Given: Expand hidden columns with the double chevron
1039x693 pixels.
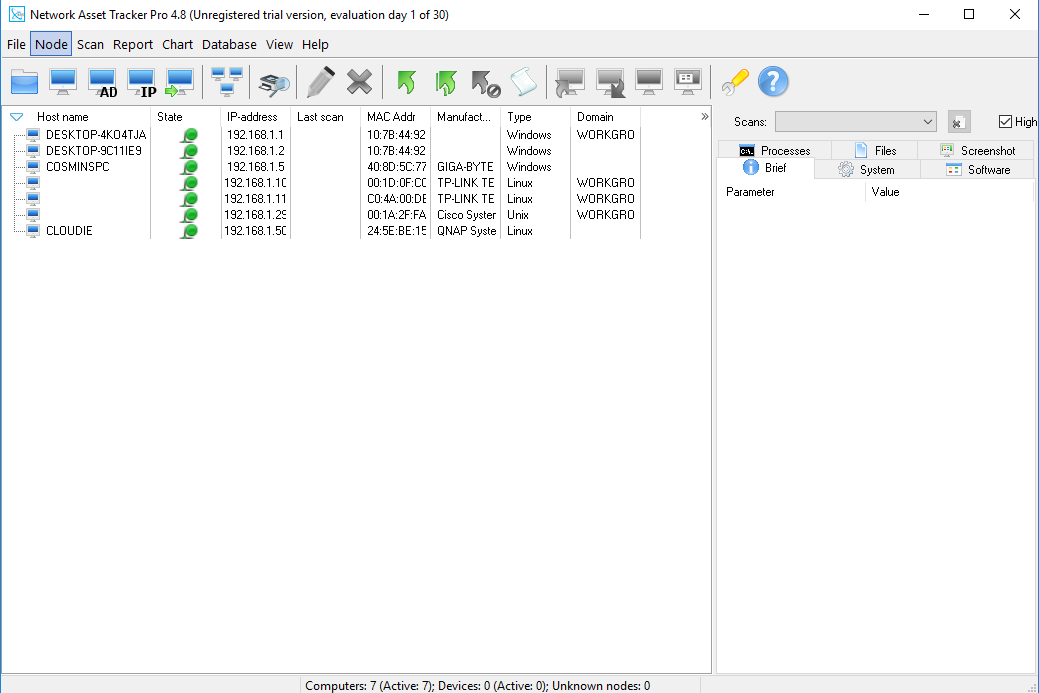Looking at the screenshot, I should tap(704, 117).
